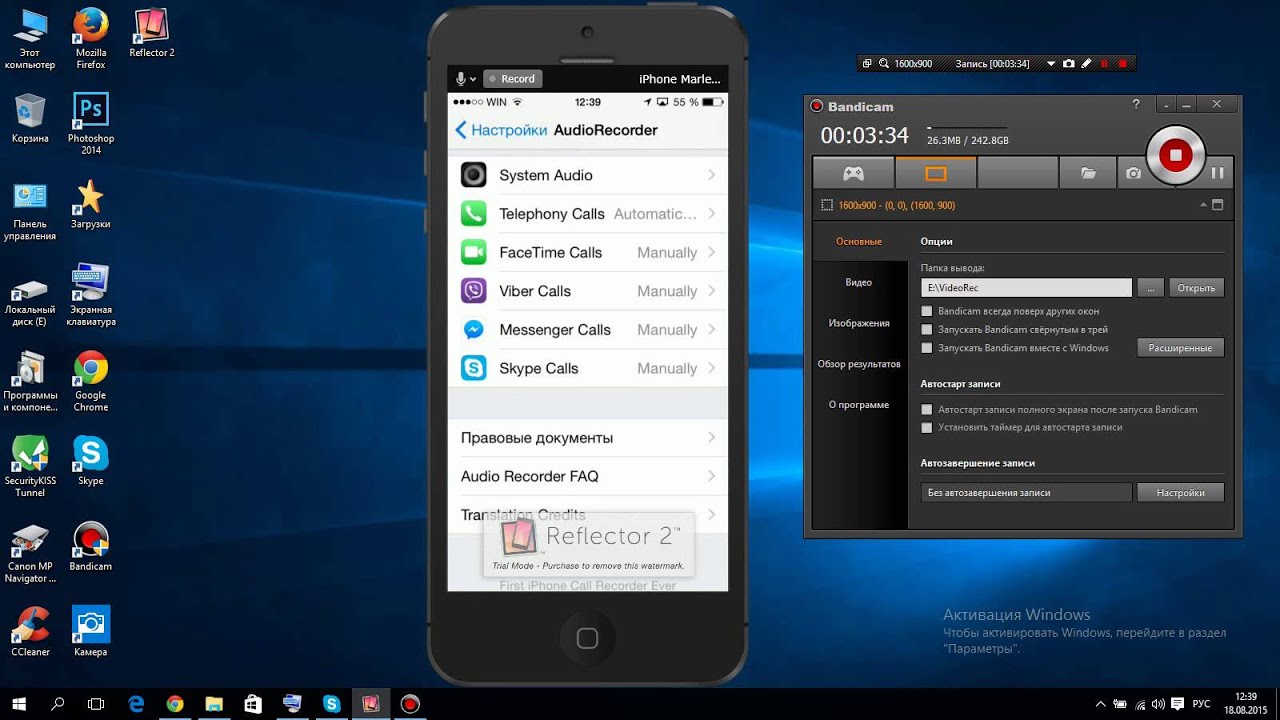Enable Установить таймер для автостарта записи
The height and width of the screenshot is (720, 1280).
(x=927, y=427)
